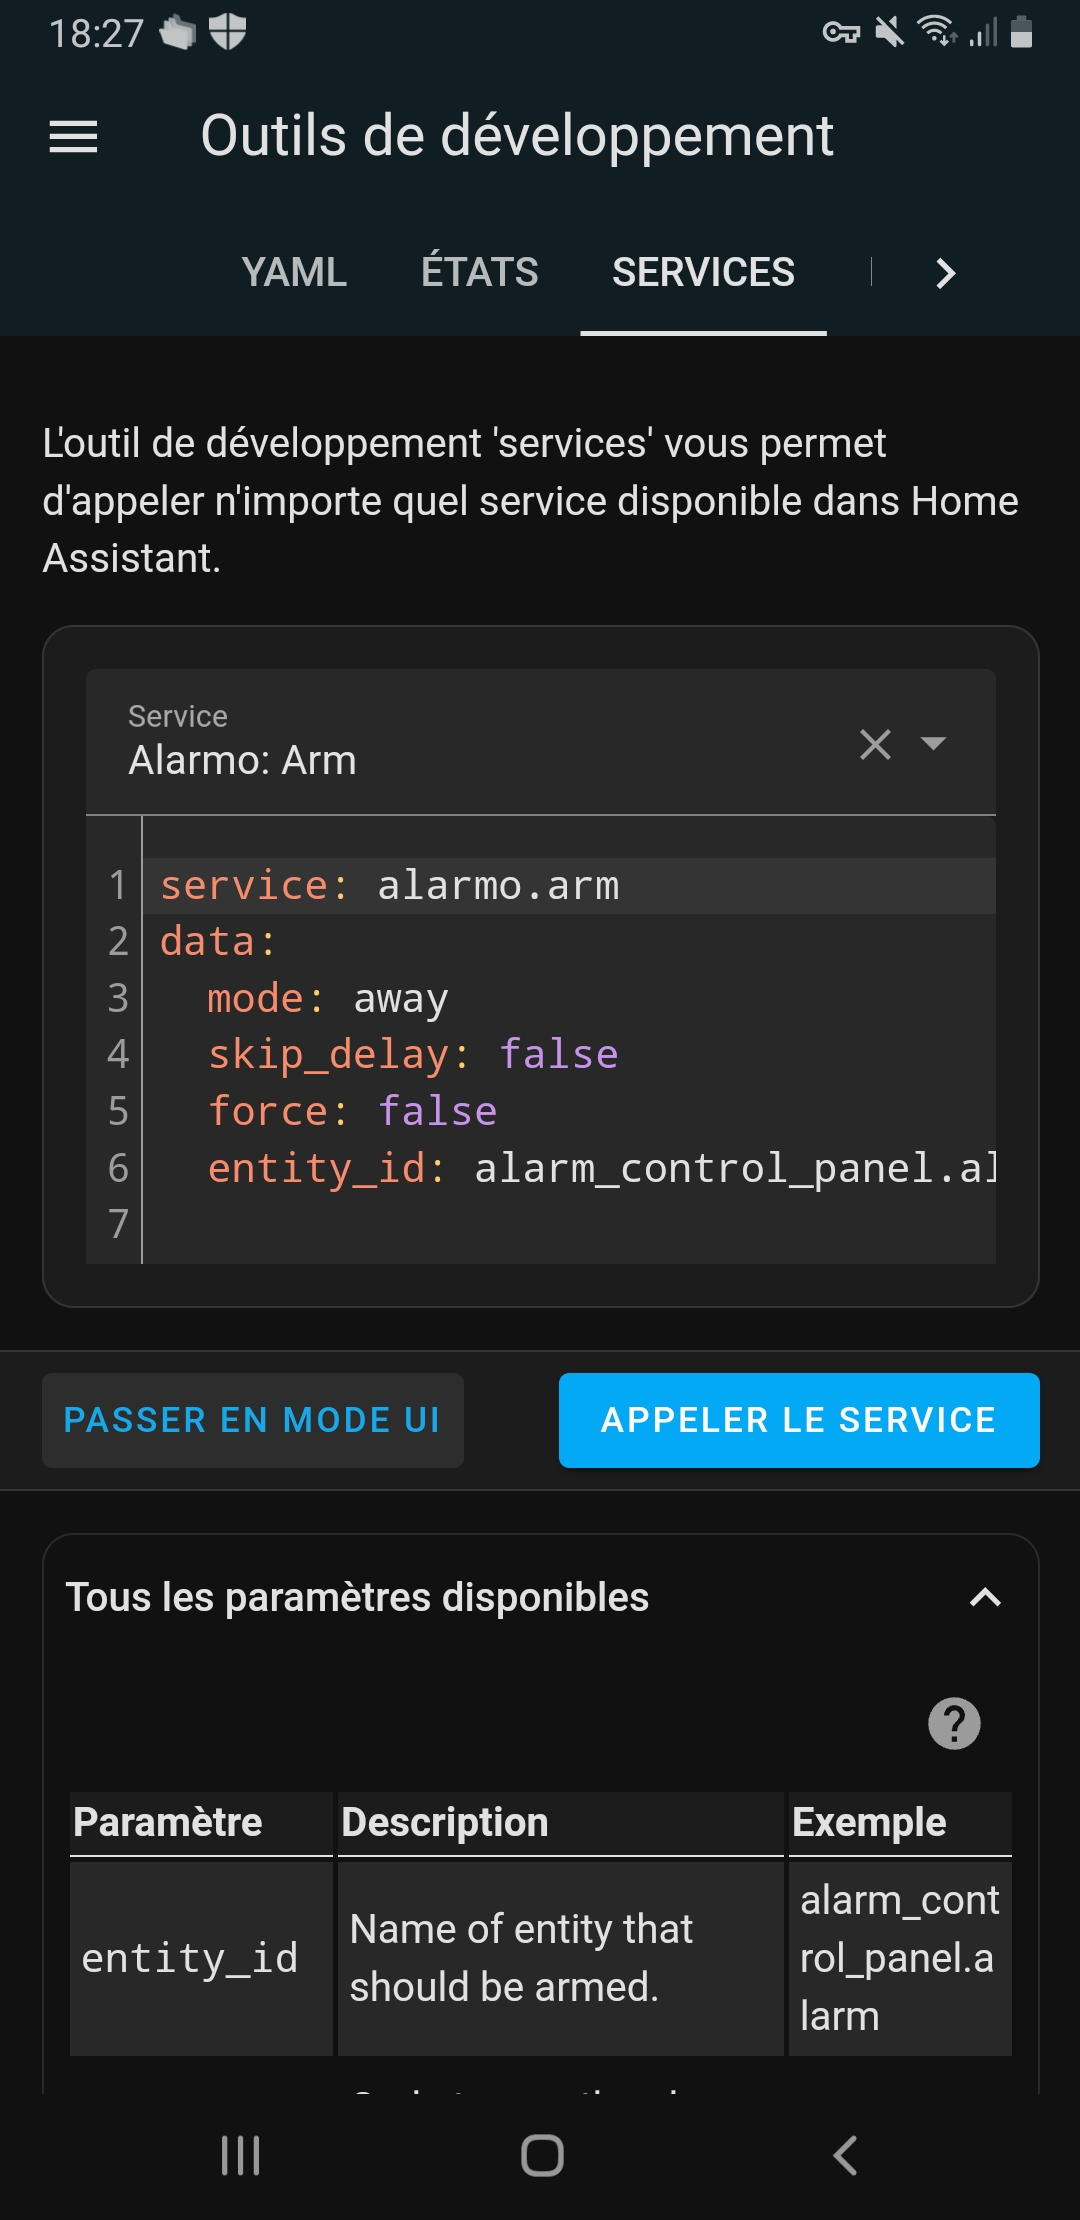1080x2220 pixels.
Task: Open the parameters help question mark icon
Action: (x=954, y=1723)
